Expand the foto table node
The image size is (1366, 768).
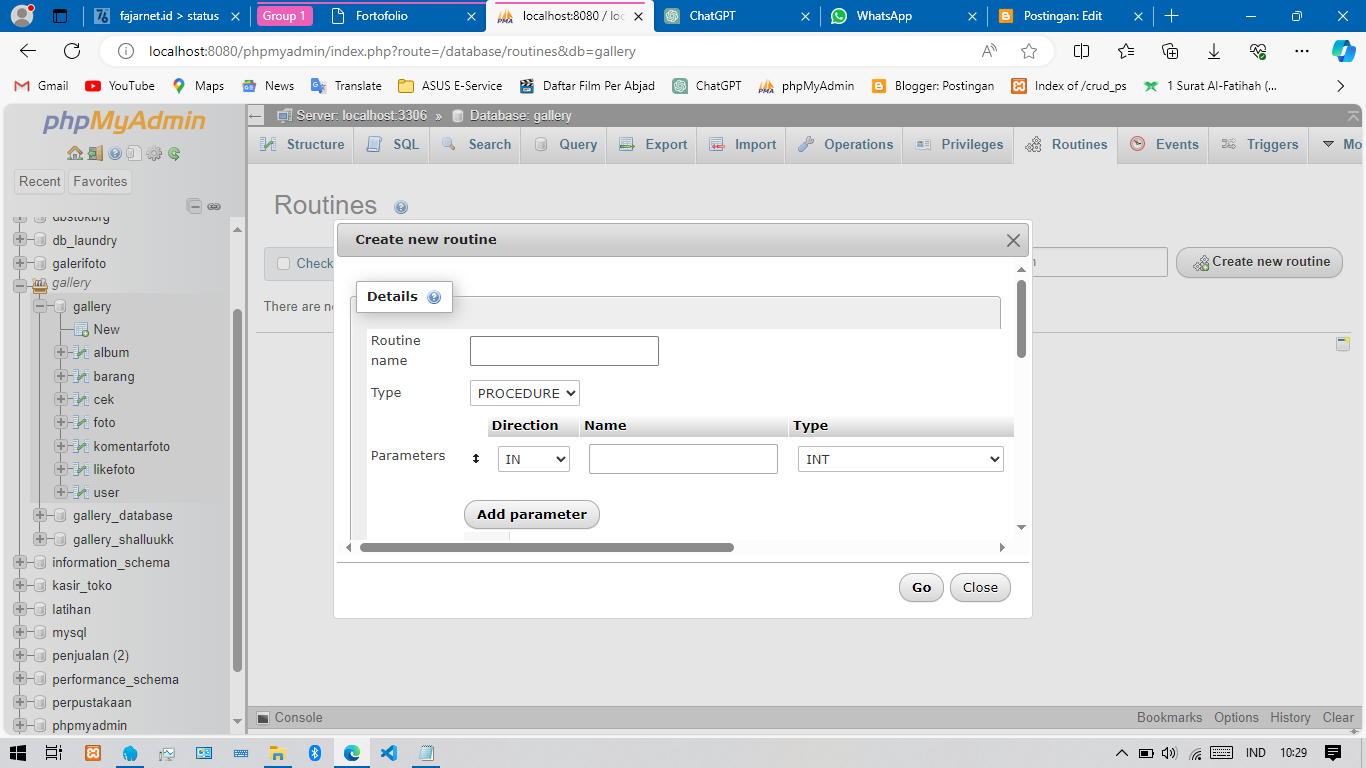[61, 423]
